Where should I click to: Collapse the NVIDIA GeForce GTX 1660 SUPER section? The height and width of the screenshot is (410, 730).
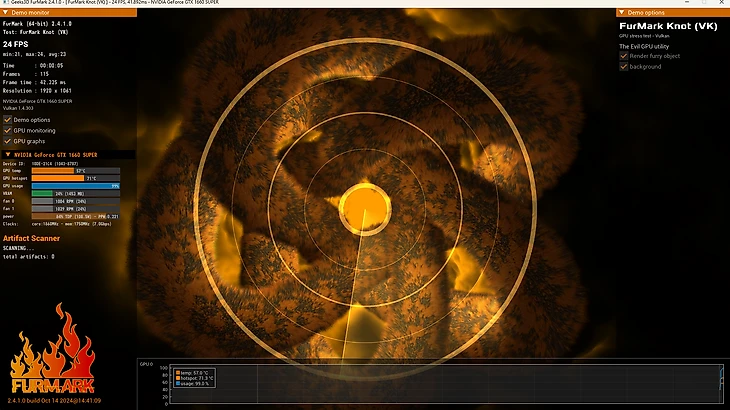point(8,155)
